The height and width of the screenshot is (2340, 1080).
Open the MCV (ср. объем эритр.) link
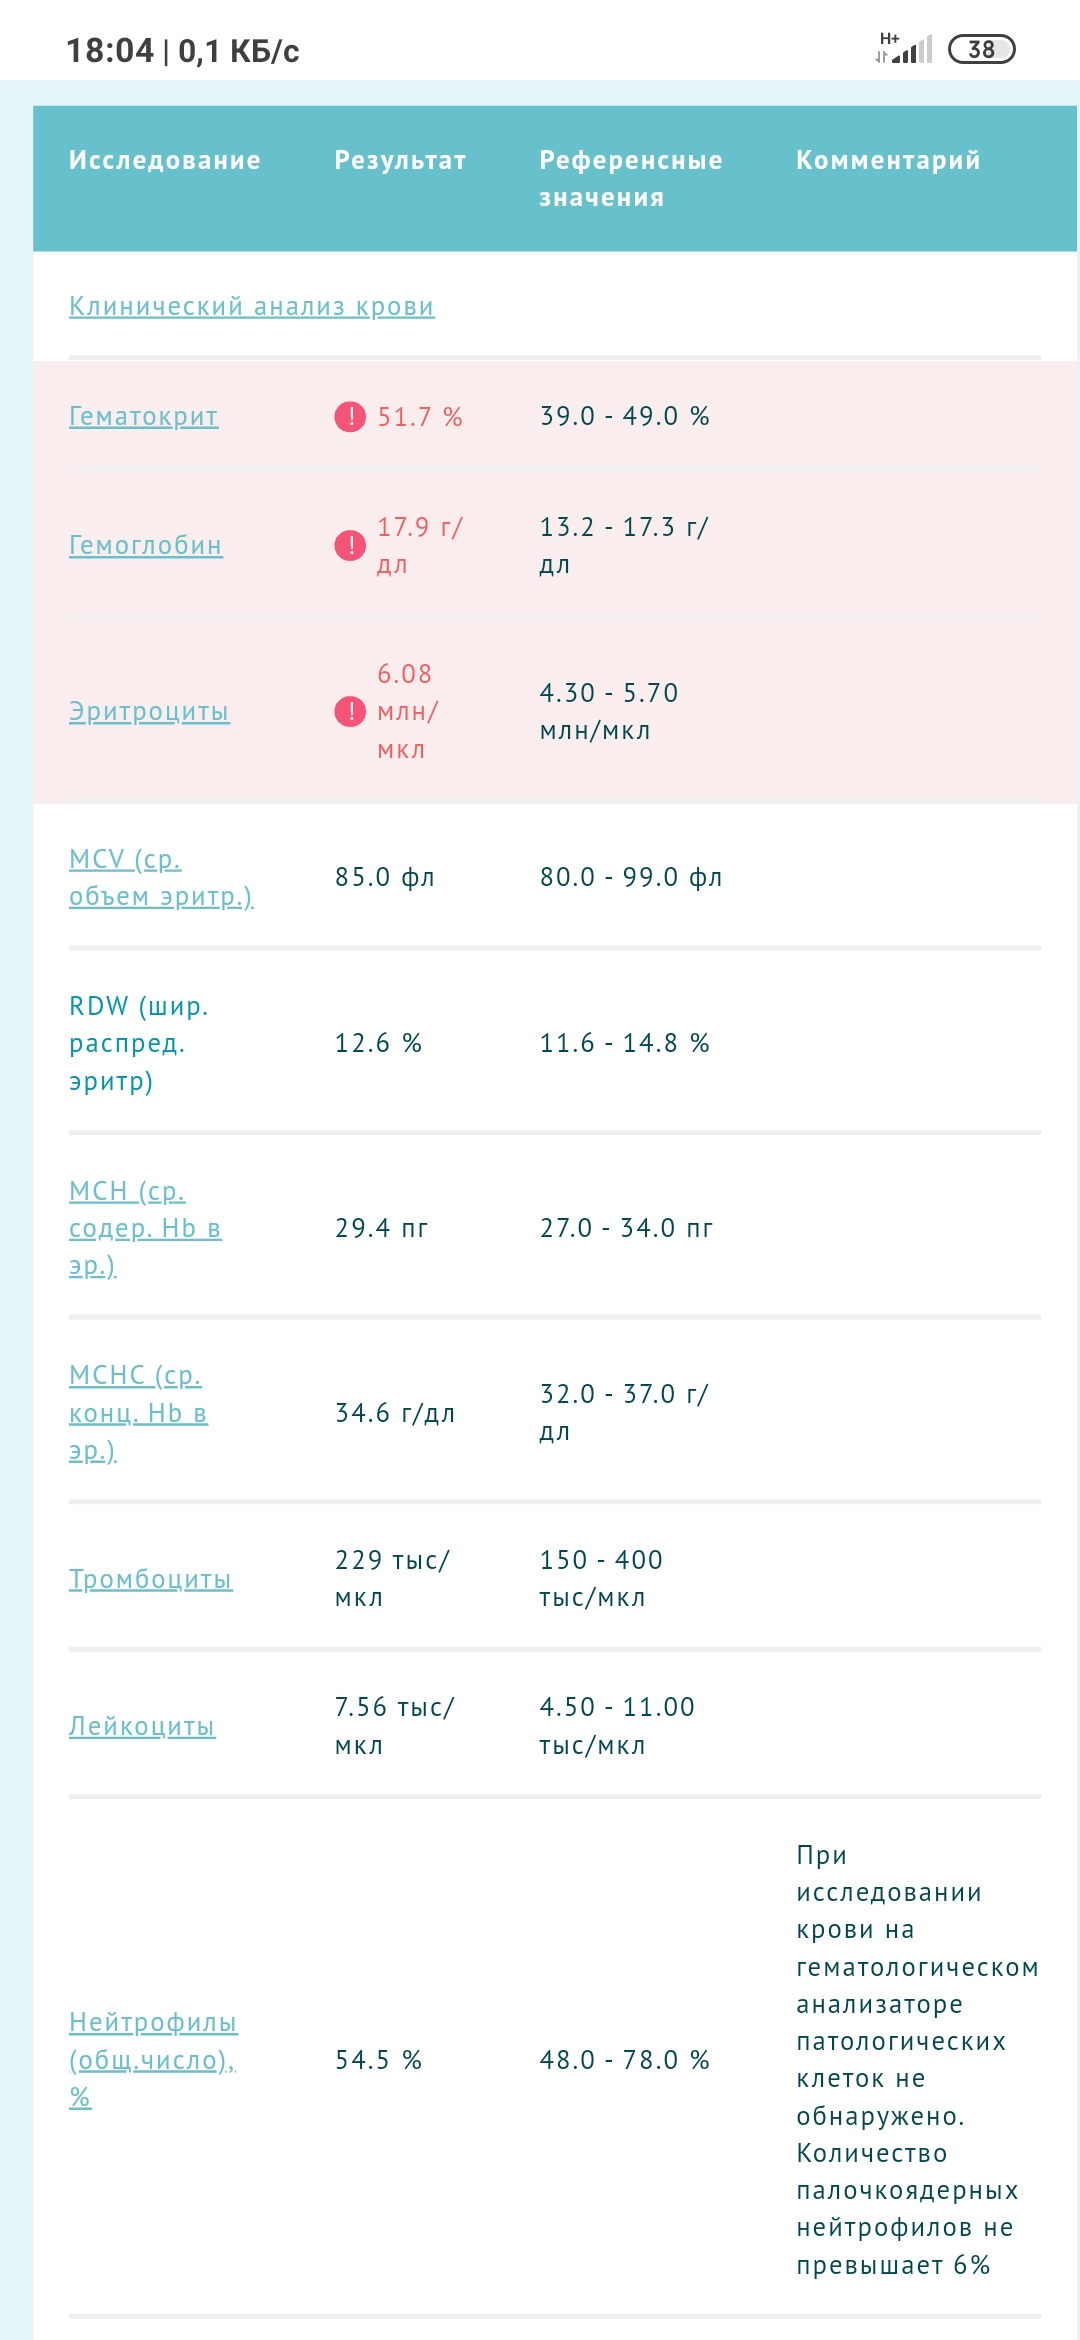160,877
